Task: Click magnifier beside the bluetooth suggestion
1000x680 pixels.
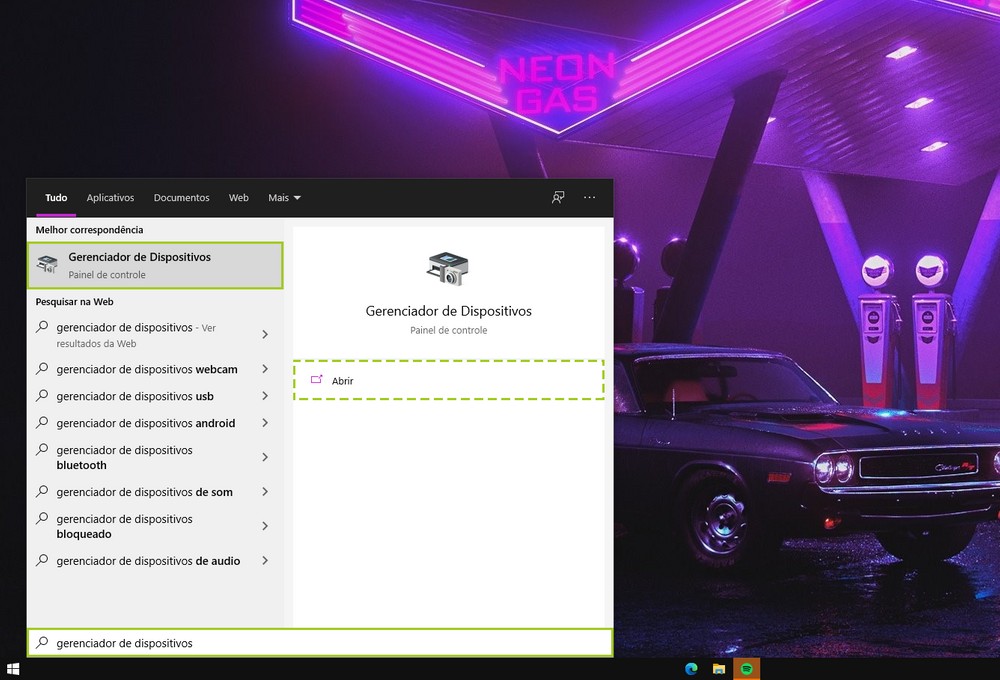Action: [x=42, y=449]
